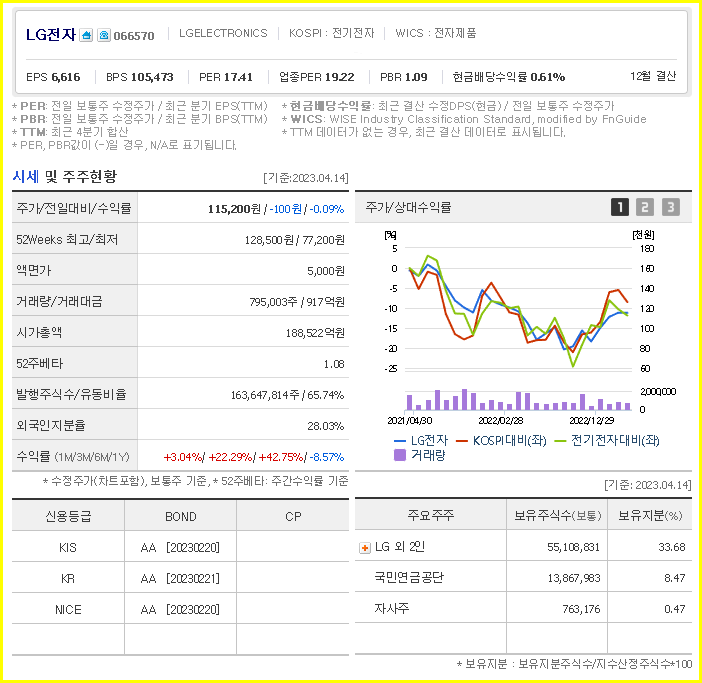The width and height of the screenshot is (702, 683).
Task: Click the 주가/상대수익률 chart title
Action: tap(408, 207)
